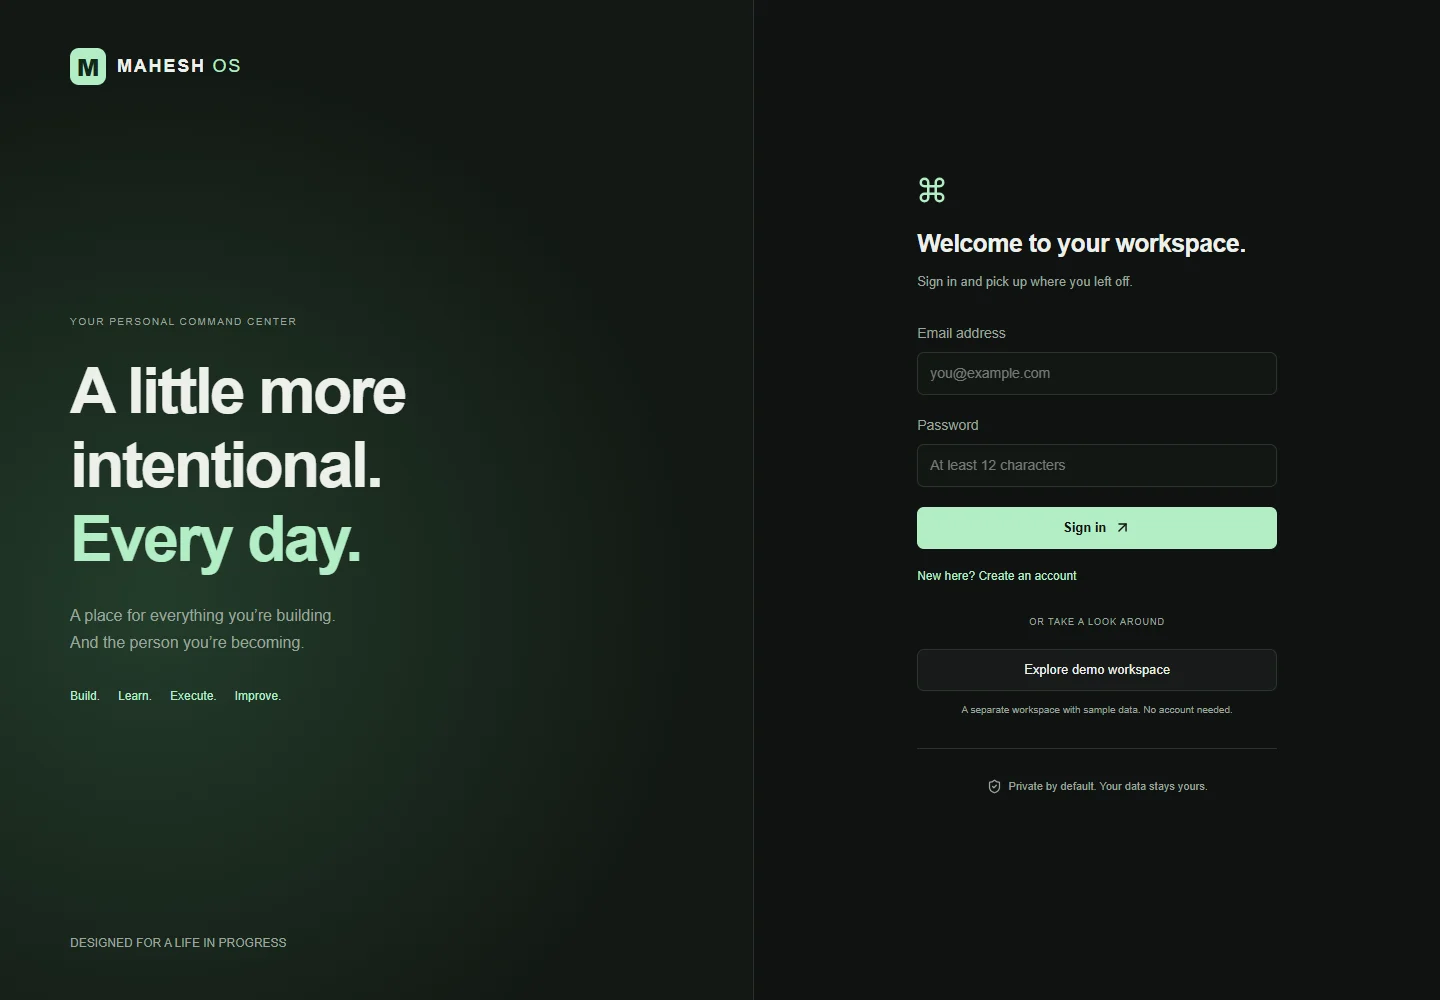Viewport: 1440px width, 1000px height.
Task: Click the command symbol icon above Welcome
Action: 931,190
